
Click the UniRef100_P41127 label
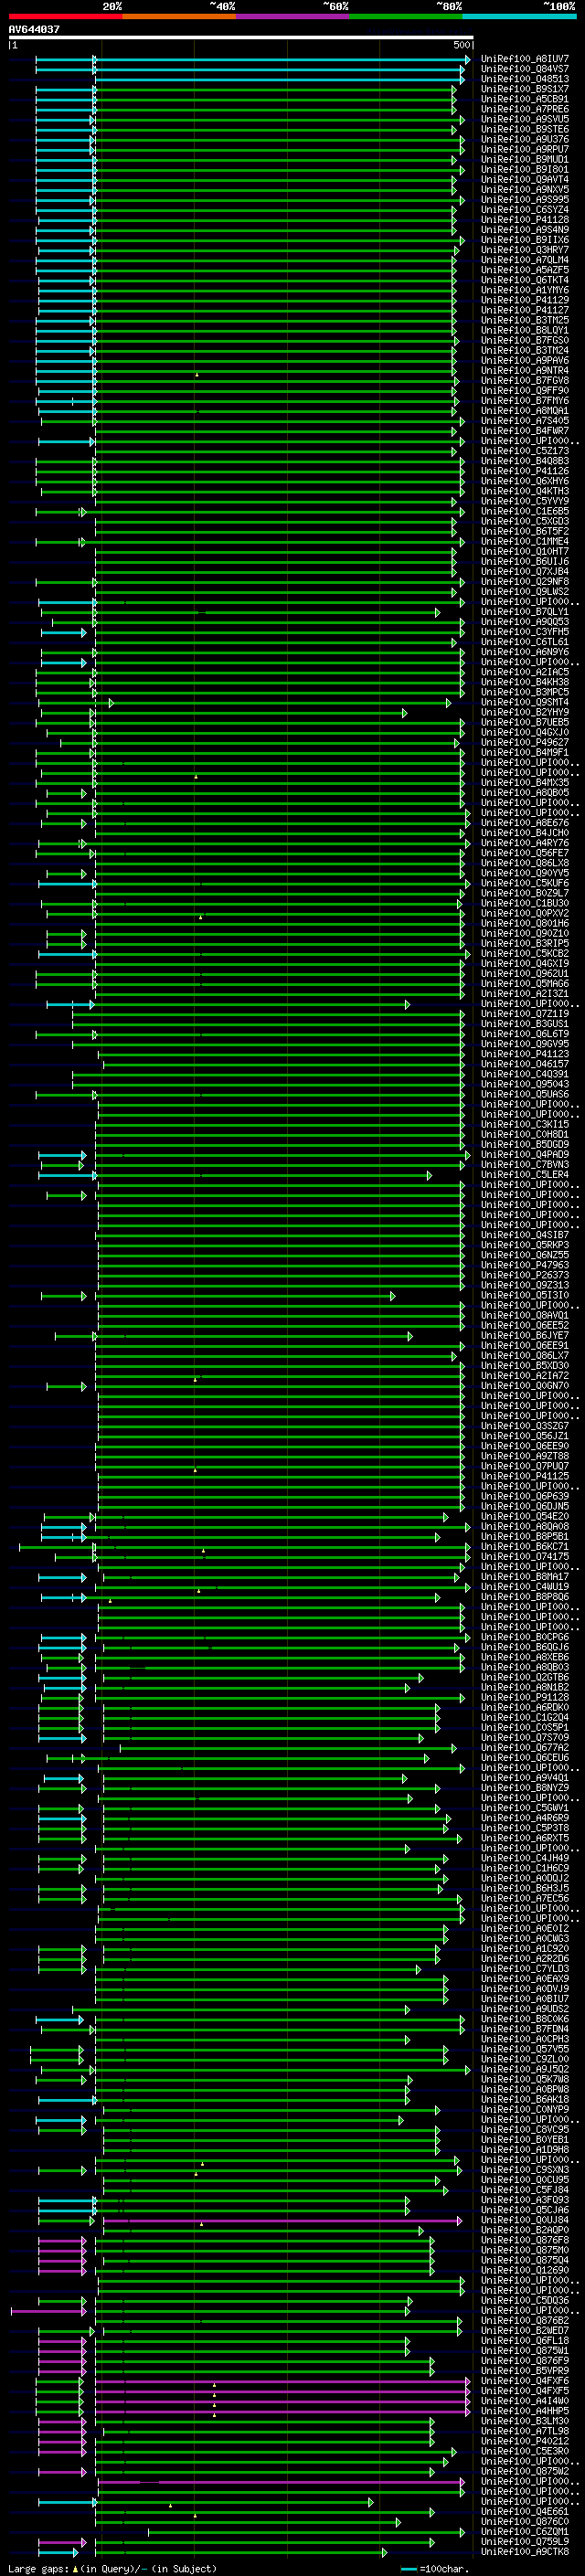(525, 310)
